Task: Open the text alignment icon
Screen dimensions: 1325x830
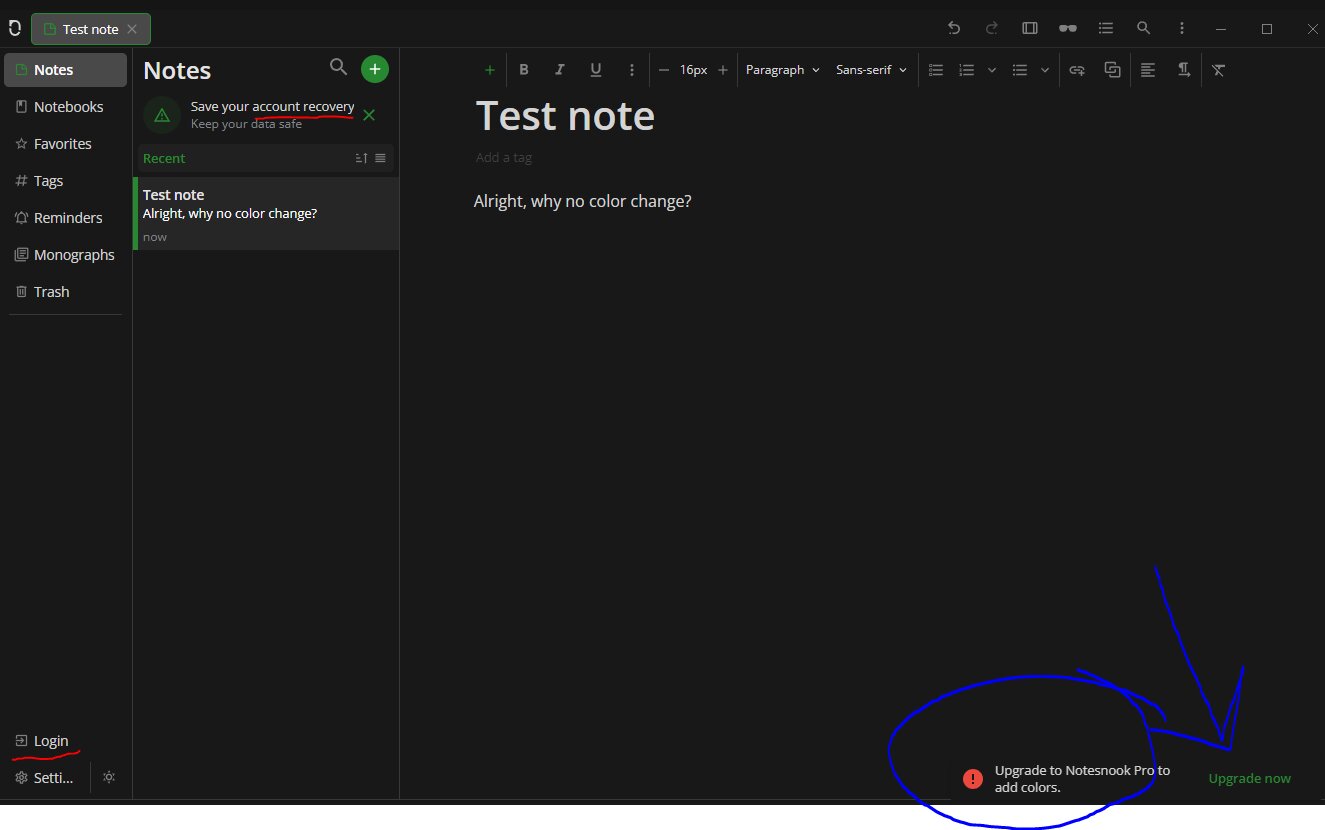Action: [x=1148, y=70]
